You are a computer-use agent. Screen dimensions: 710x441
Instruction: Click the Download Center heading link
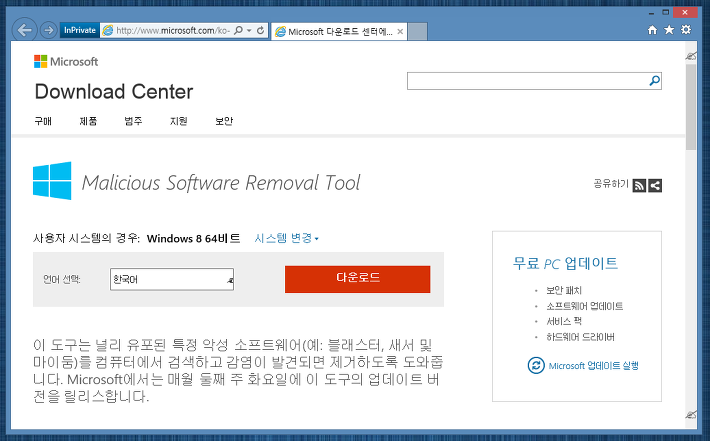click(114, 92)
